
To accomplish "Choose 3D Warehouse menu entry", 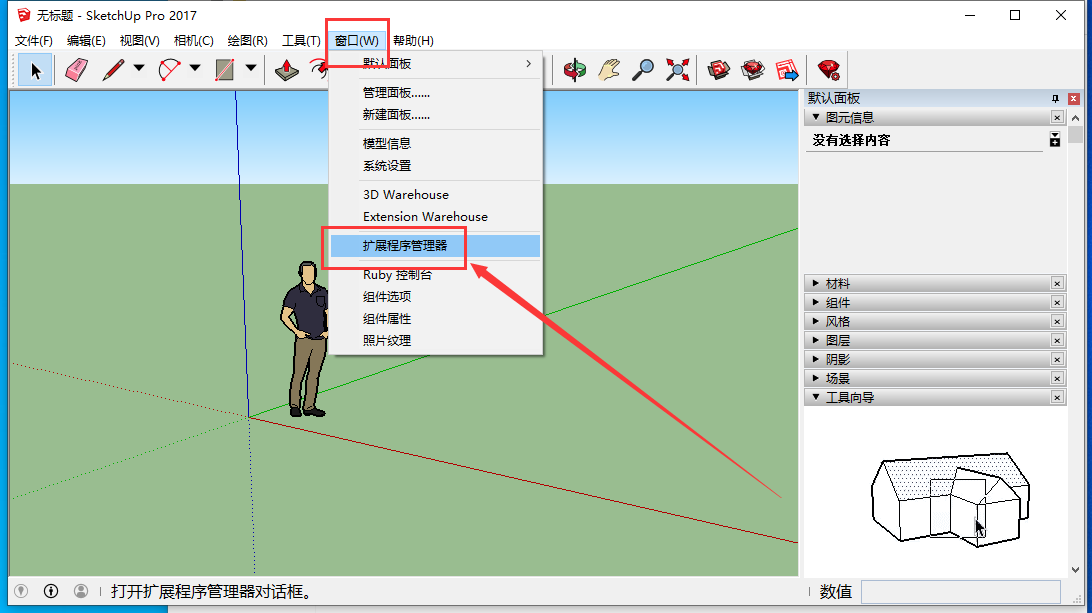I will pos(435,195).
